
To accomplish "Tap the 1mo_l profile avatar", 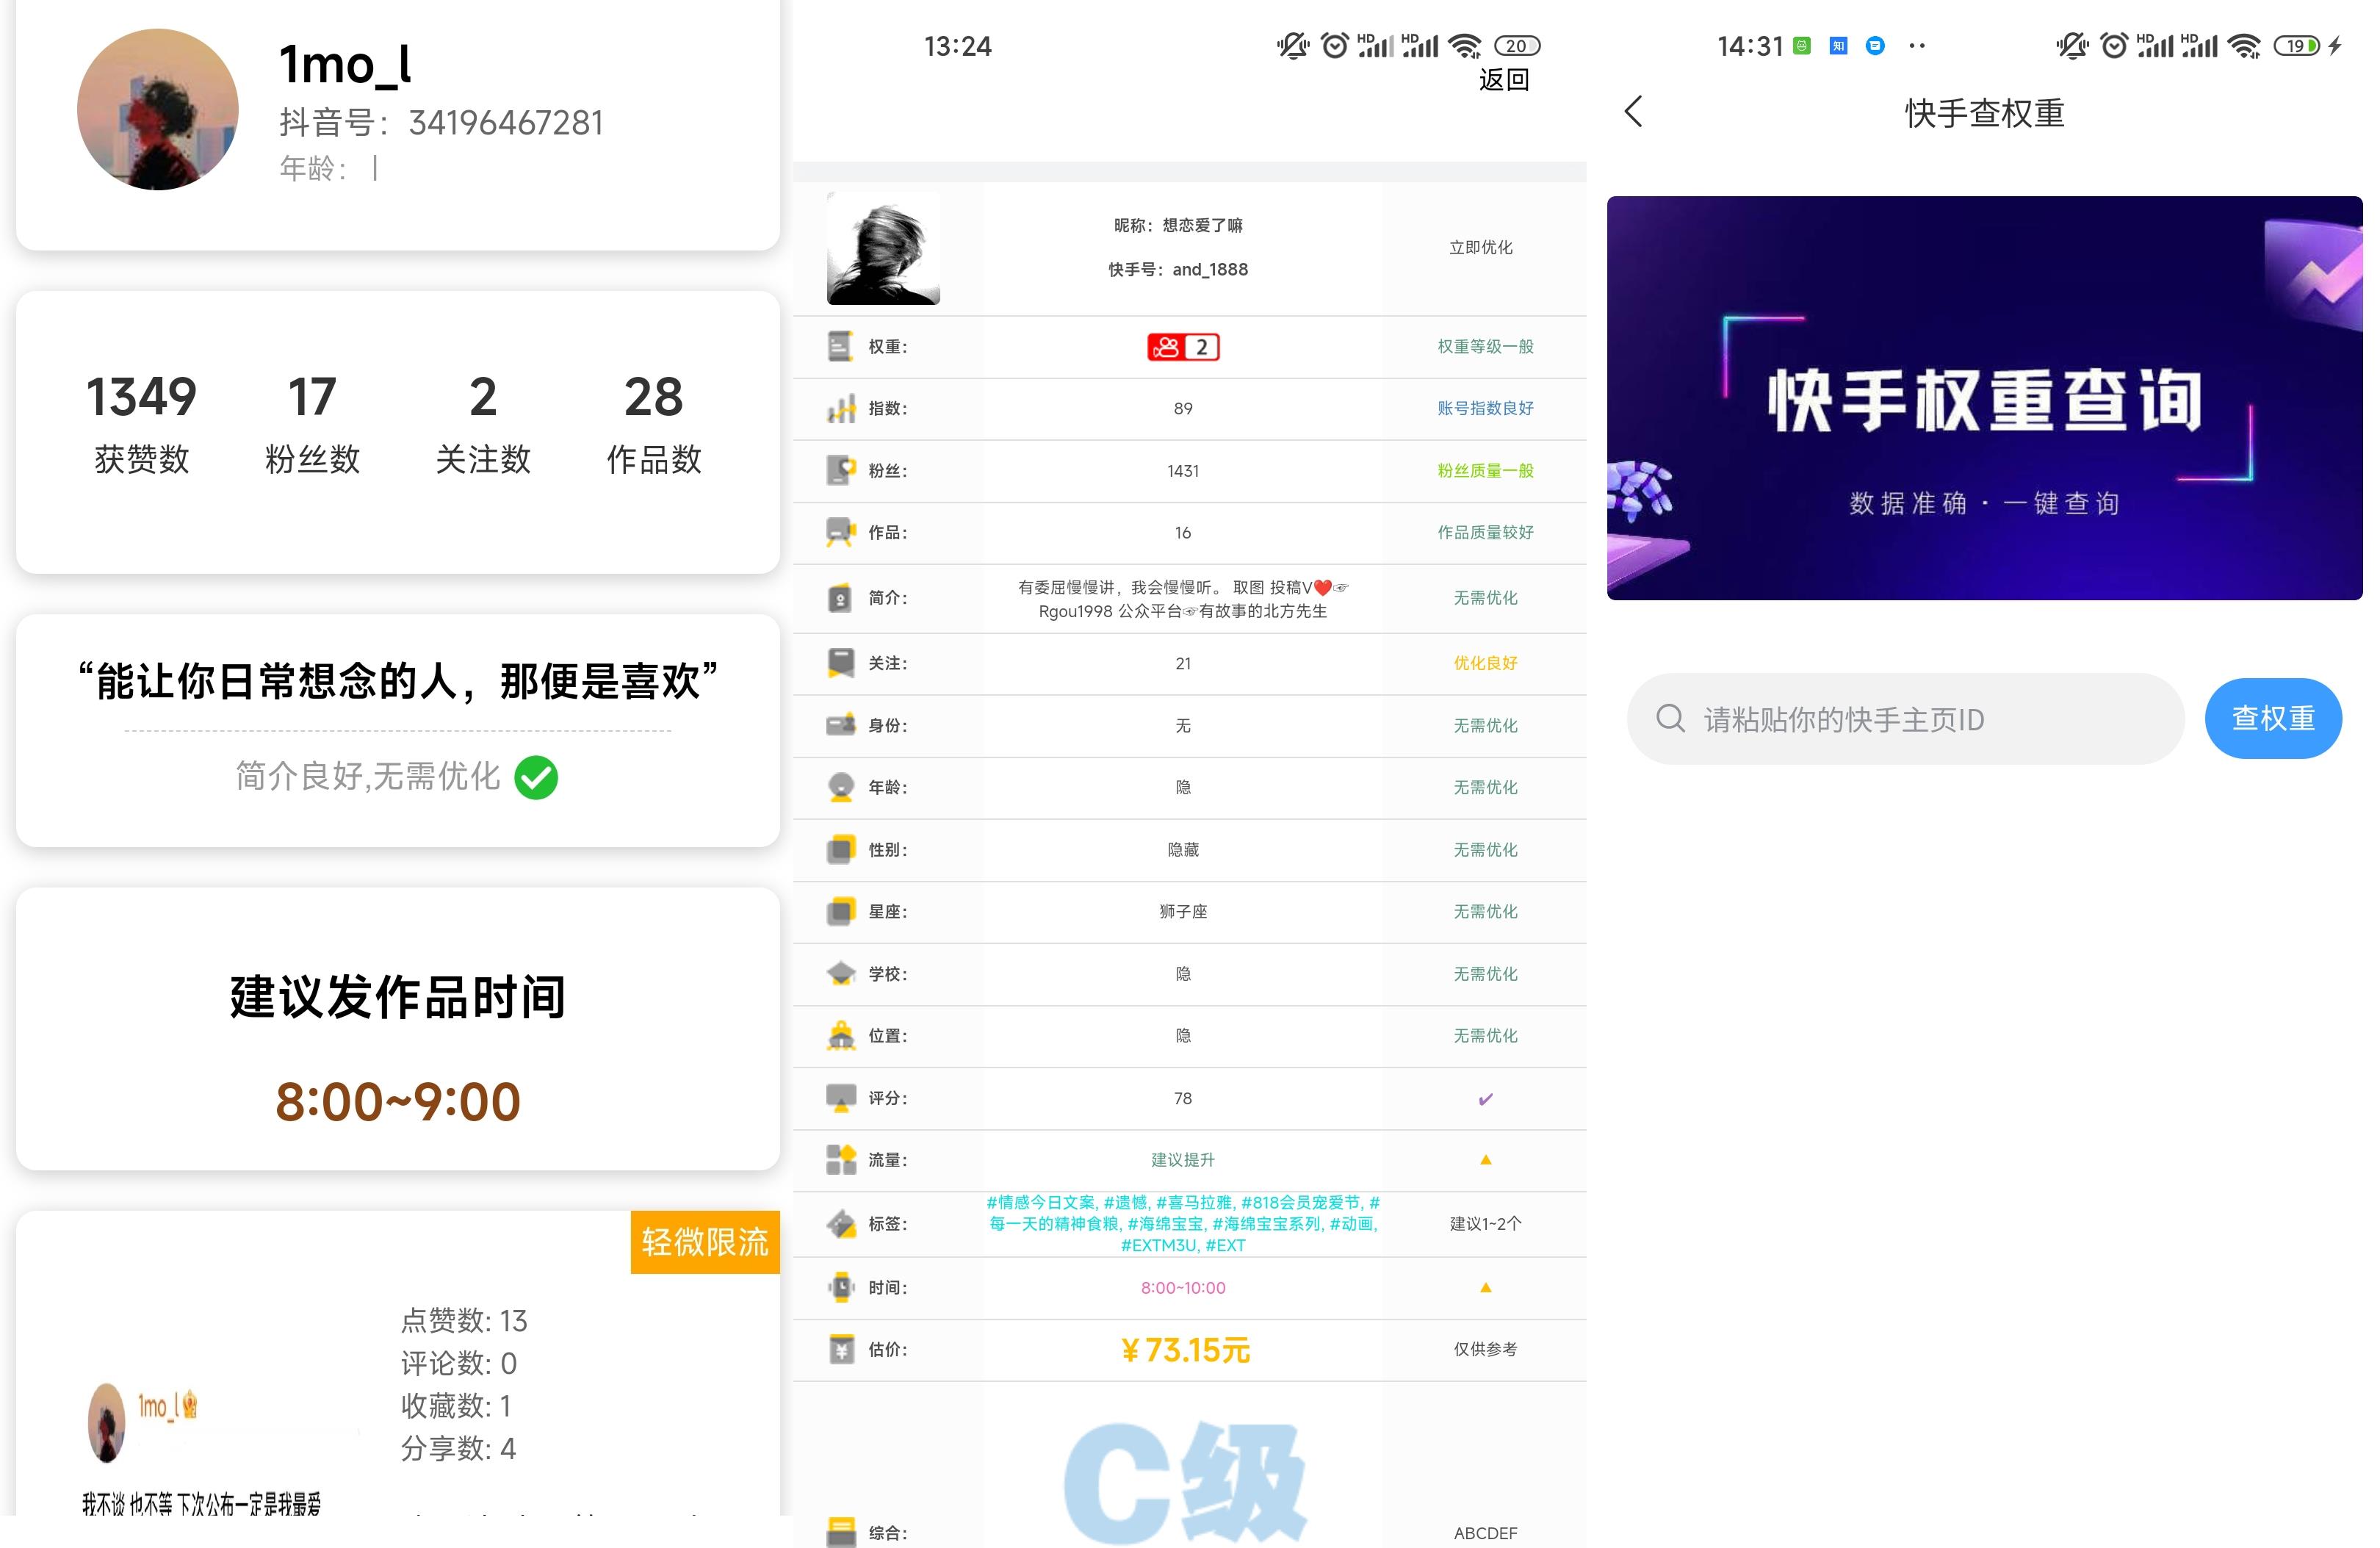I will (x=158, y=110).
